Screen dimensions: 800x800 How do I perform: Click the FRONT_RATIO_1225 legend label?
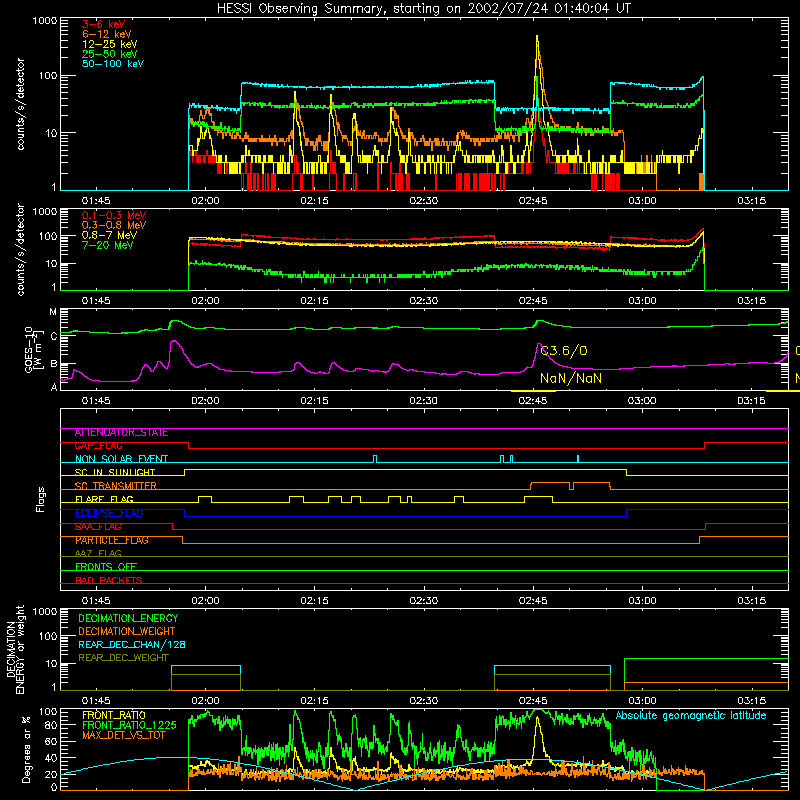[129, 725]
